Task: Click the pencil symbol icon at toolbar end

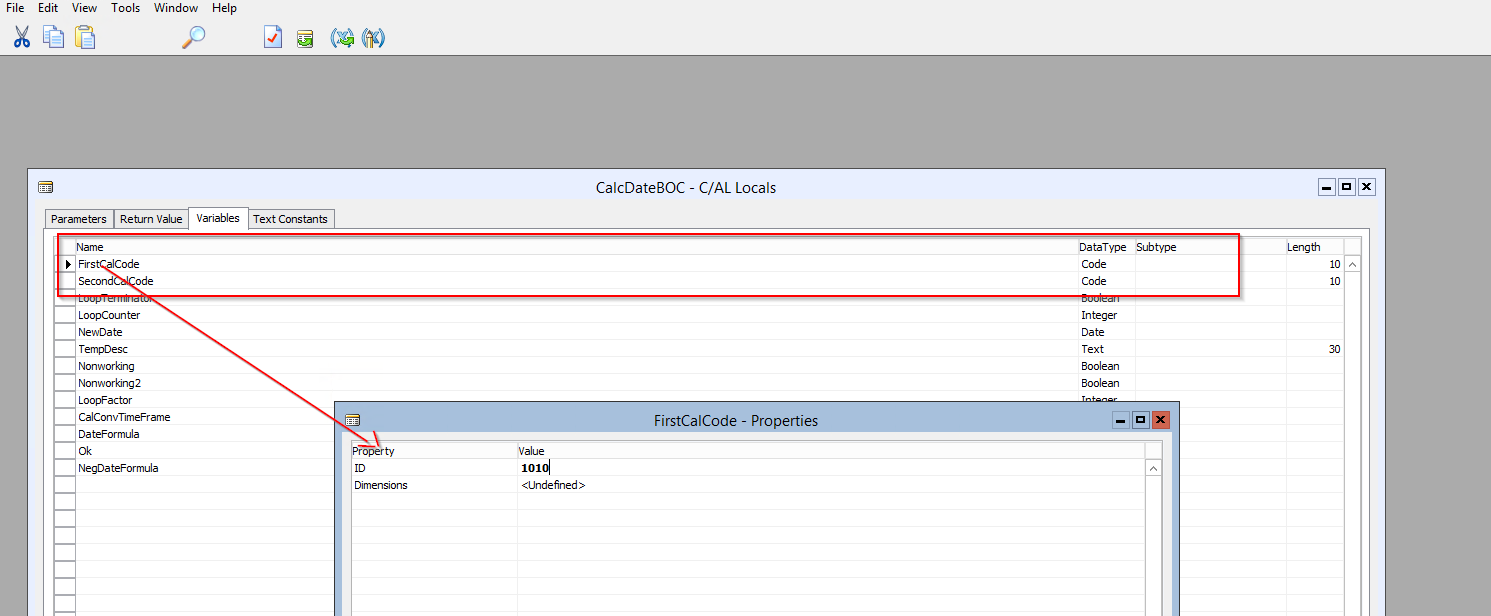Action: click(373, 37)
